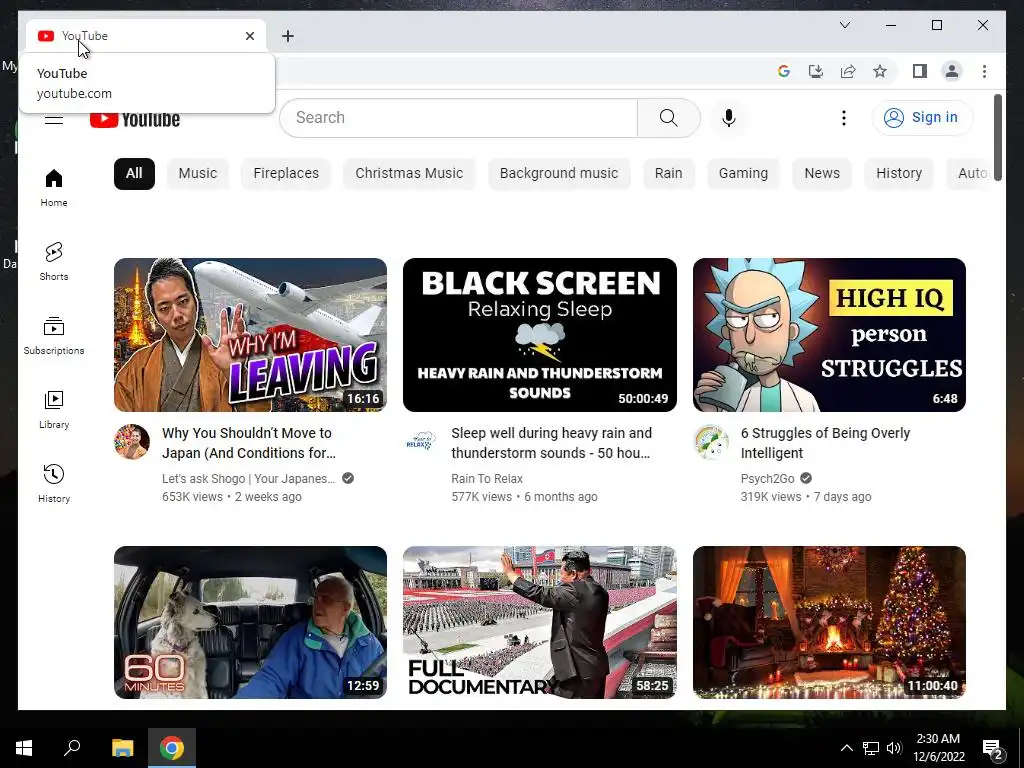Open volume control tray icon
Screen dimensions: 1024x768
tap(894, 748)
